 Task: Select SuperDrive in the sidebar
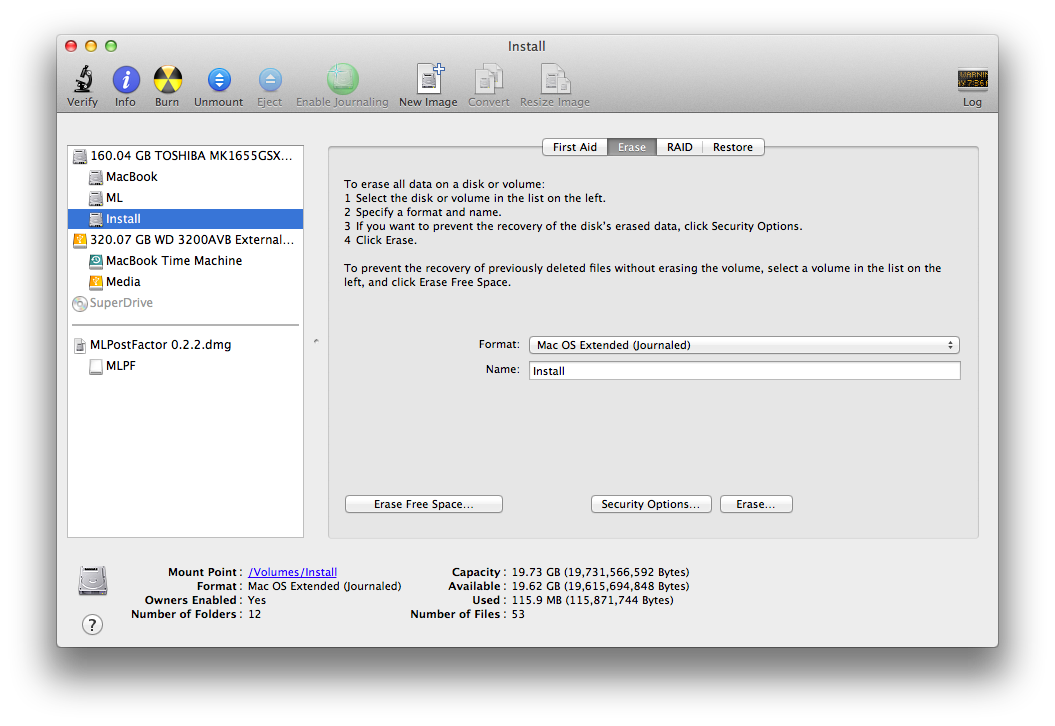(186, 303)
